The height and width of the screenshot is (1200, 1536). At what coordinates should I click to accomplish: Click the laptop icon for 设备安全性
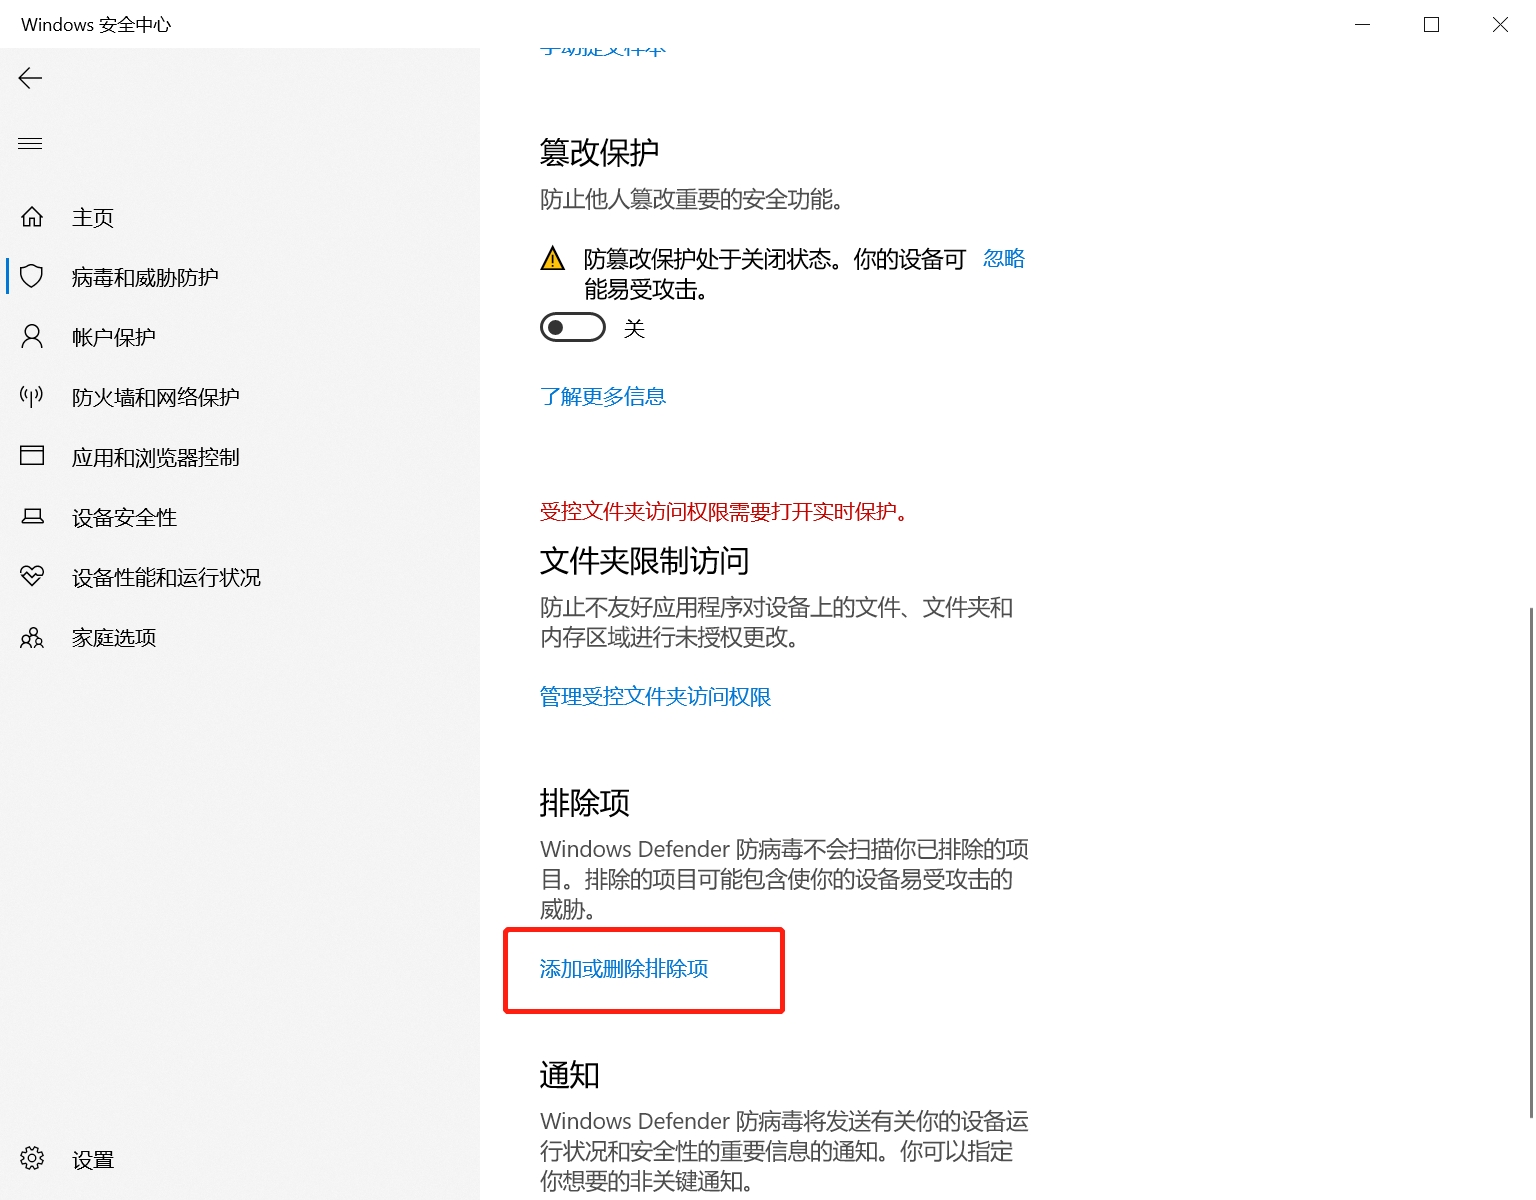32,517
